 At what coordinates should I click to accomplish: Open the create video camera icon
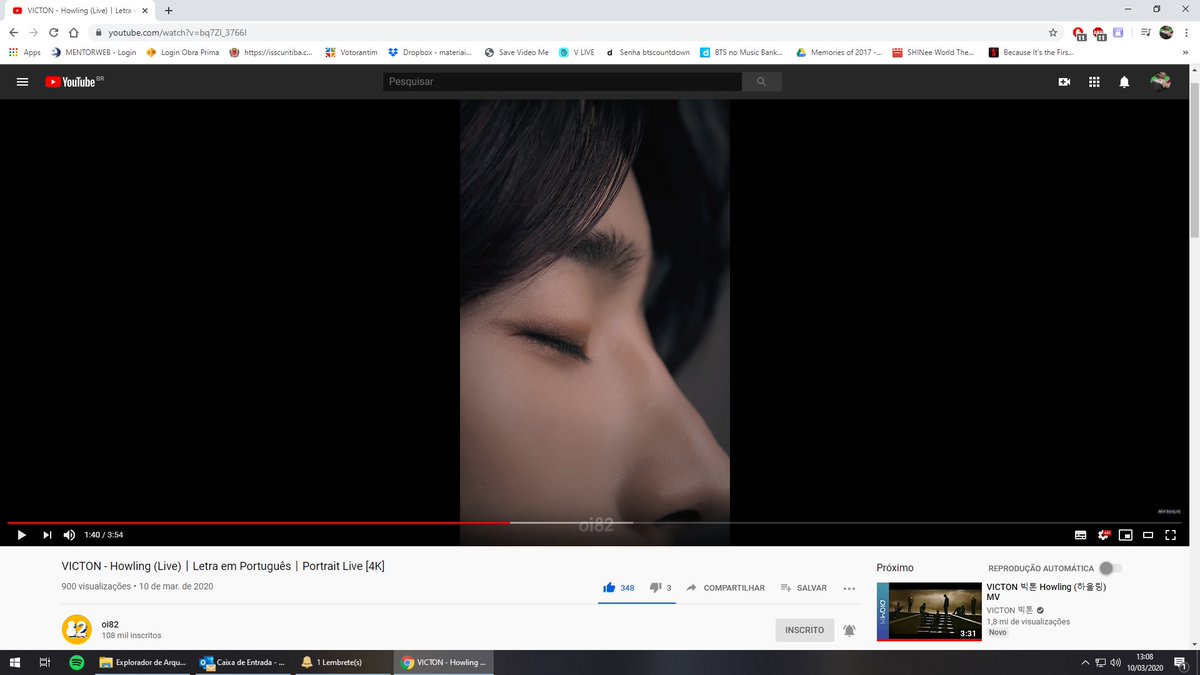pyautogui.click(x=1064, y=82)
